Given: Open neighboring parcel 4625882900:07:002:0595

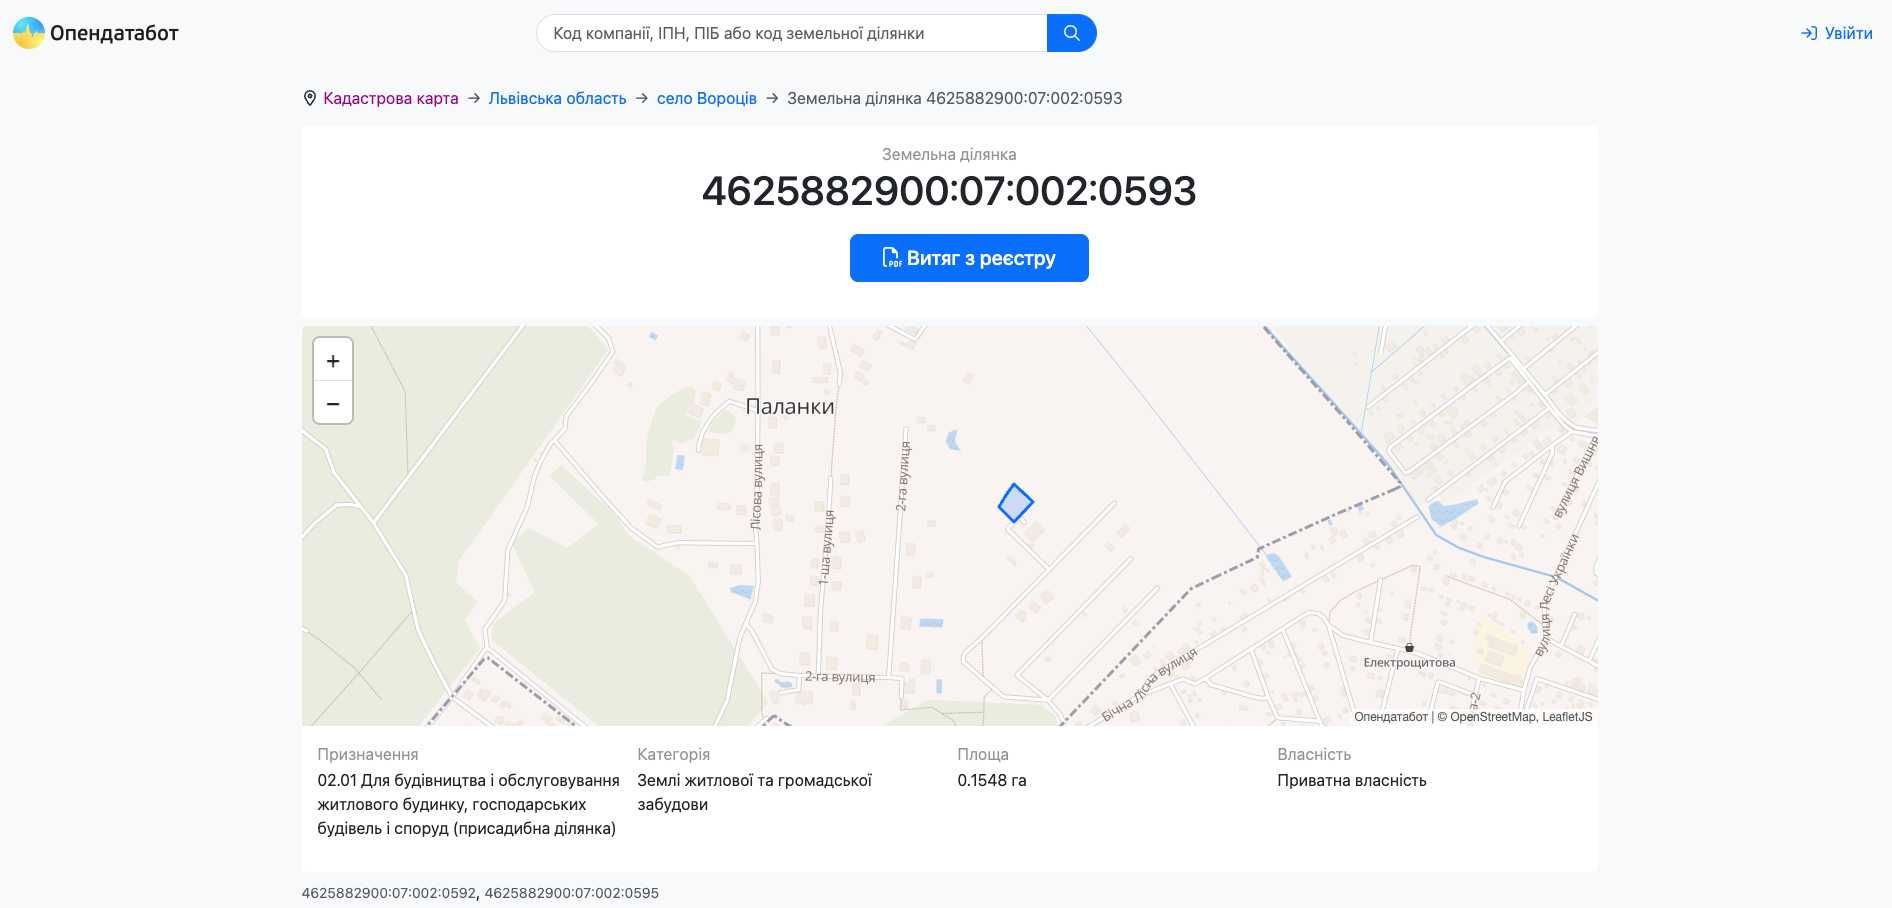Looking at the screenshot, I should point(571,893).
